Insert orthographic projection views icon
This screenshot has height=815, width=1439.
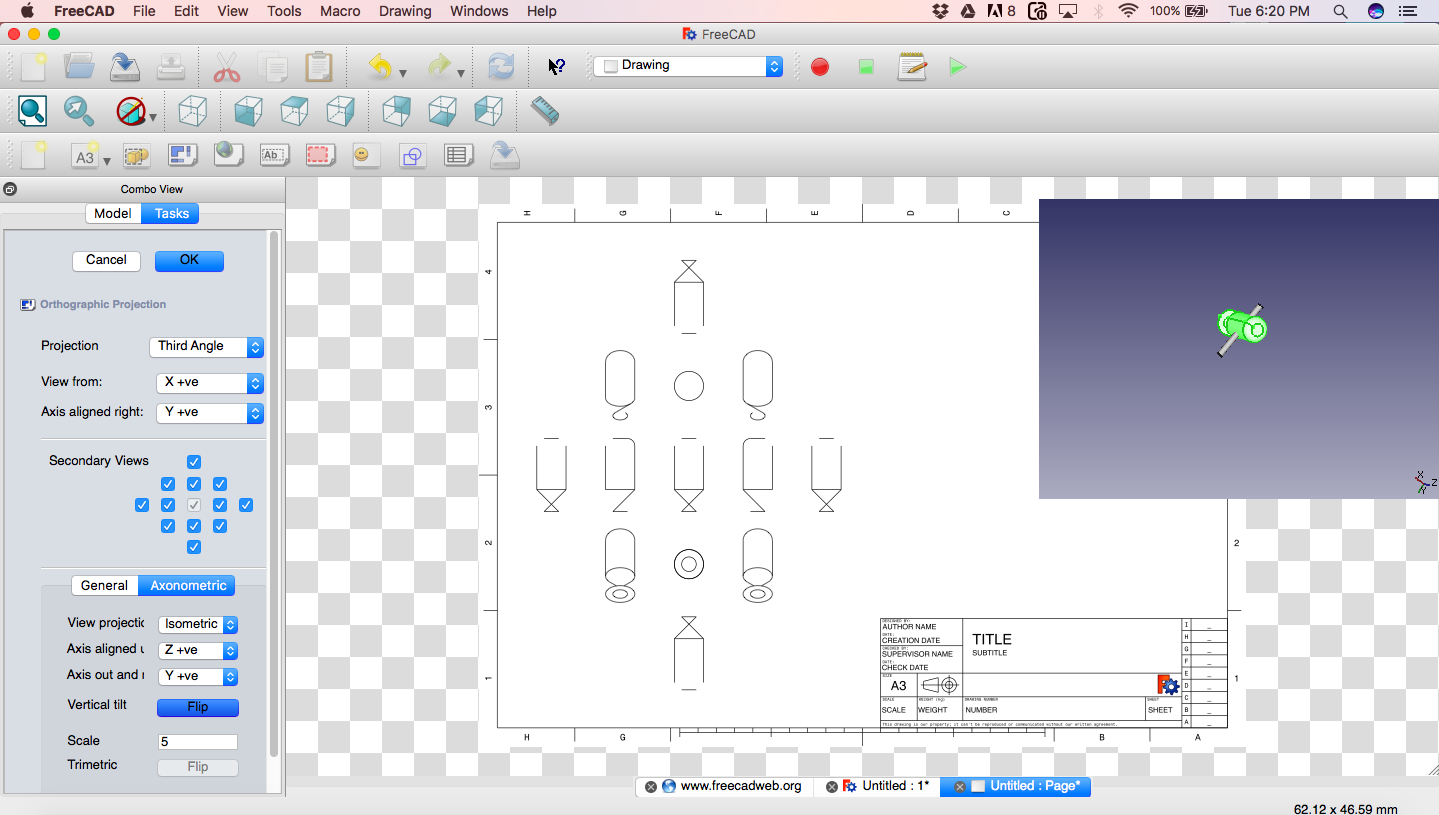[x=182, y=156]
